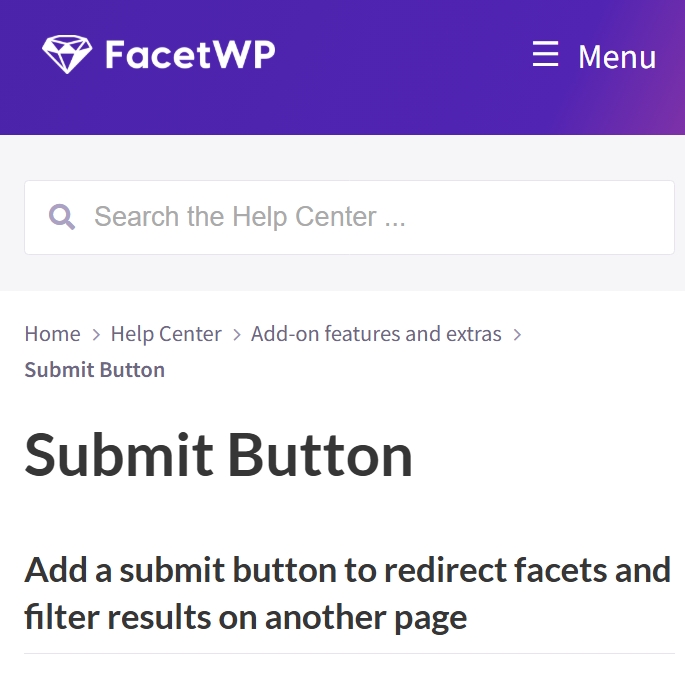Go to the Home breadcrumb link

point(52,334)
